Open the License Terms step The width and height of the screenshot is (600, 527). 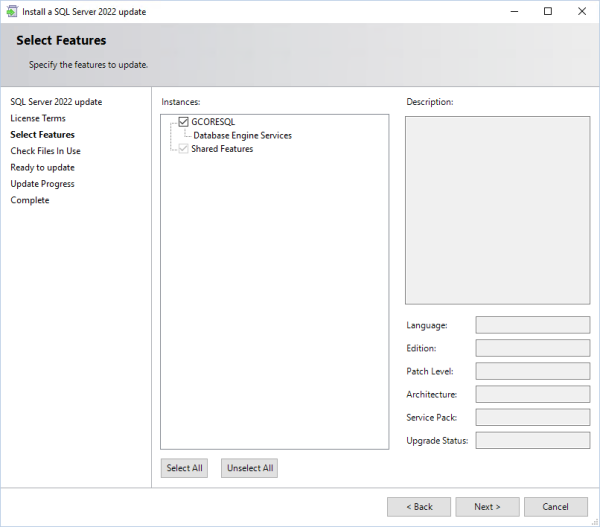coord(38,118)
